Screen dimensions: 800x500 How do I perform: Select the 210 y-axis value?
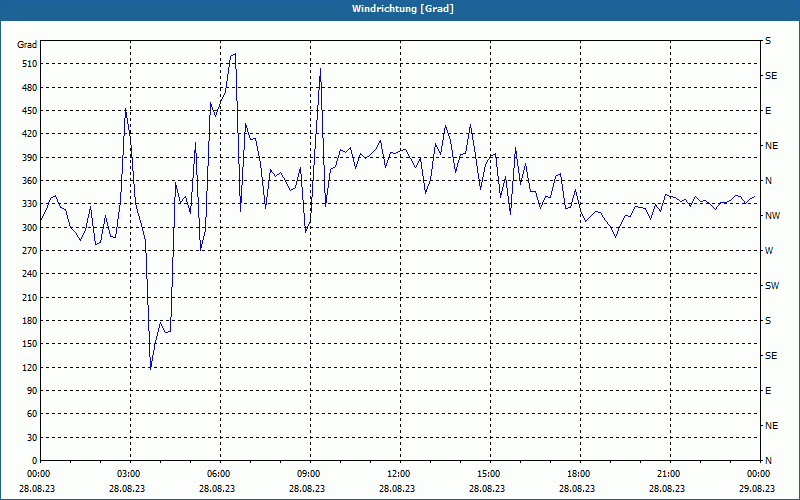tap(30, 297)
